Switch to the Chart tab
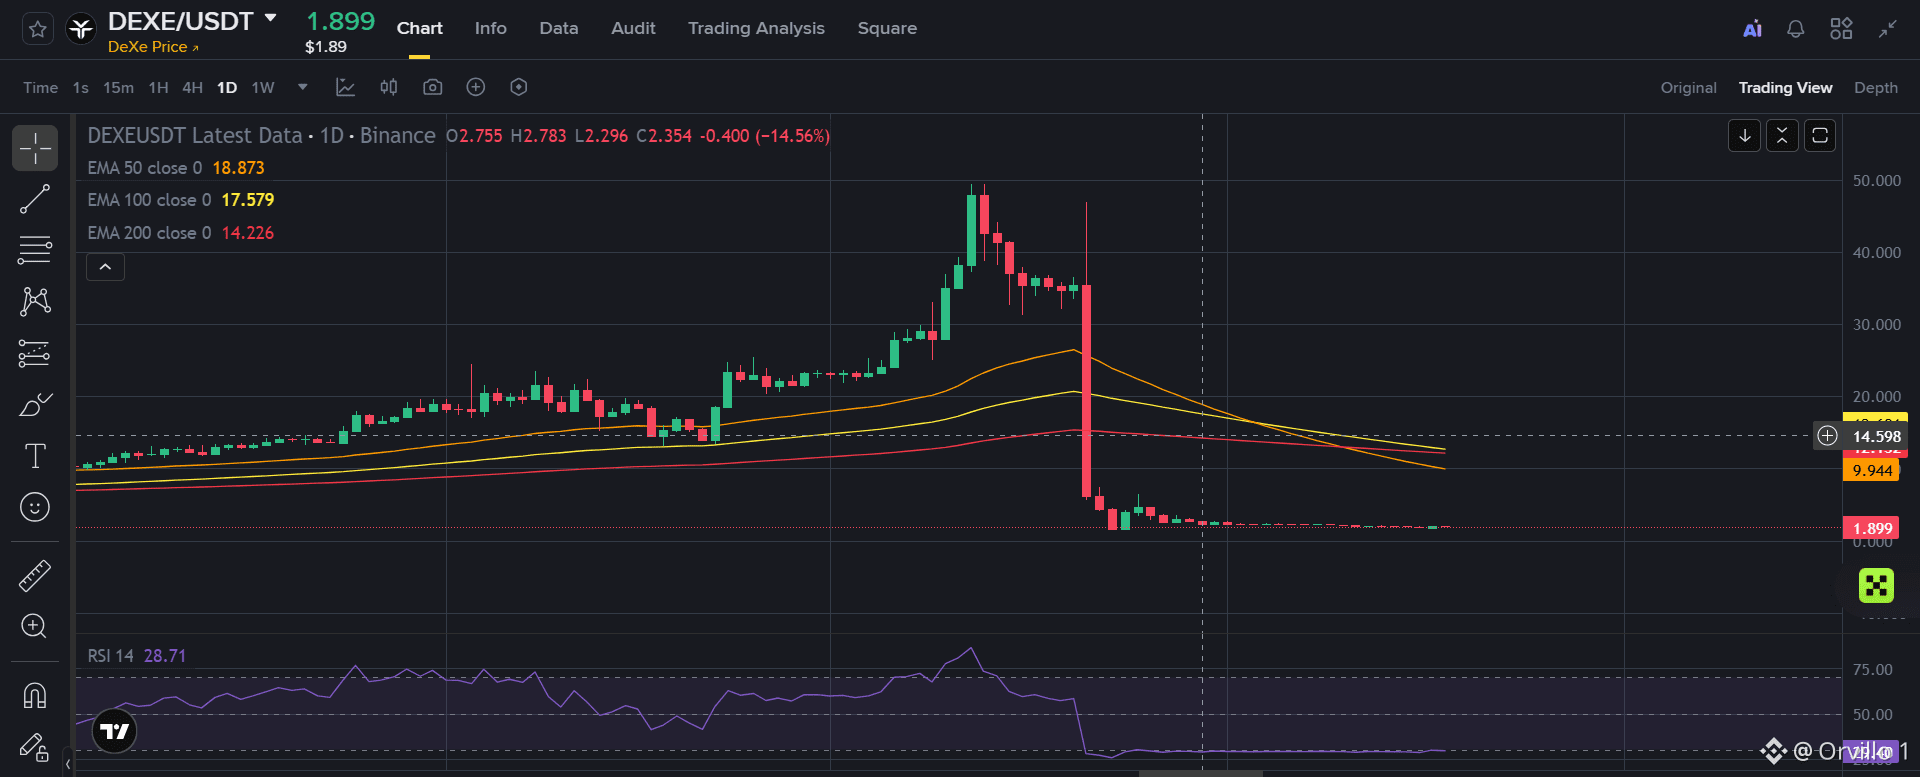This screenshot has width=1920, height=777. (x=419, y=28)
